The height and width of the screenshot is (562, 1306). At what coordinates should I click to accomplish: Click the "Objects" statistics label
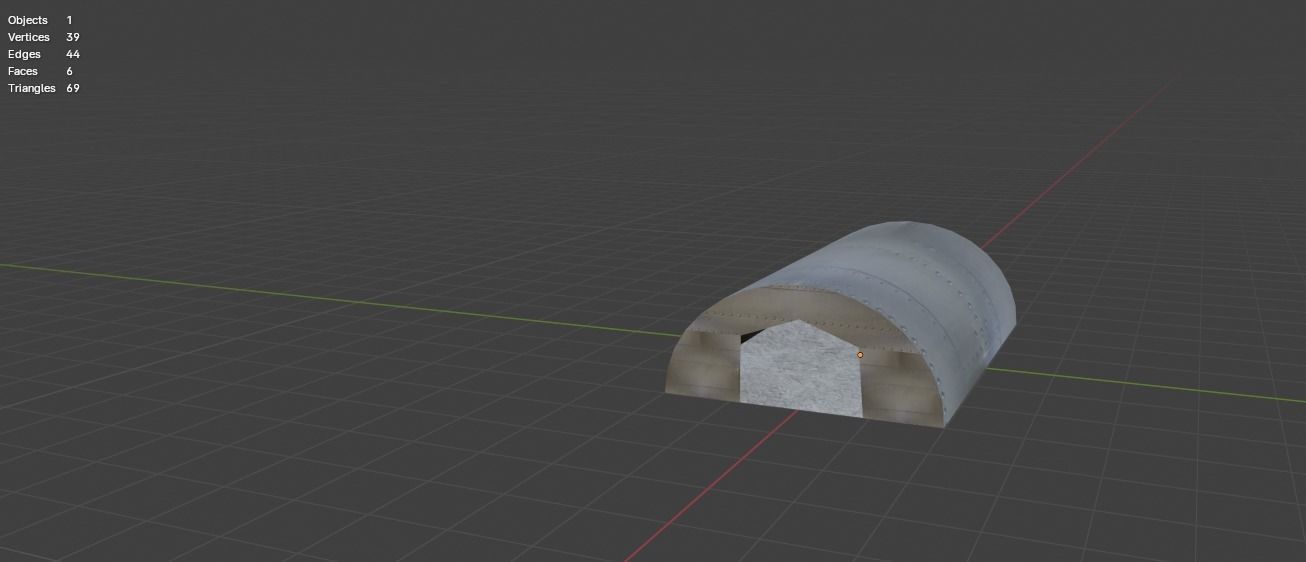[28, 20]
